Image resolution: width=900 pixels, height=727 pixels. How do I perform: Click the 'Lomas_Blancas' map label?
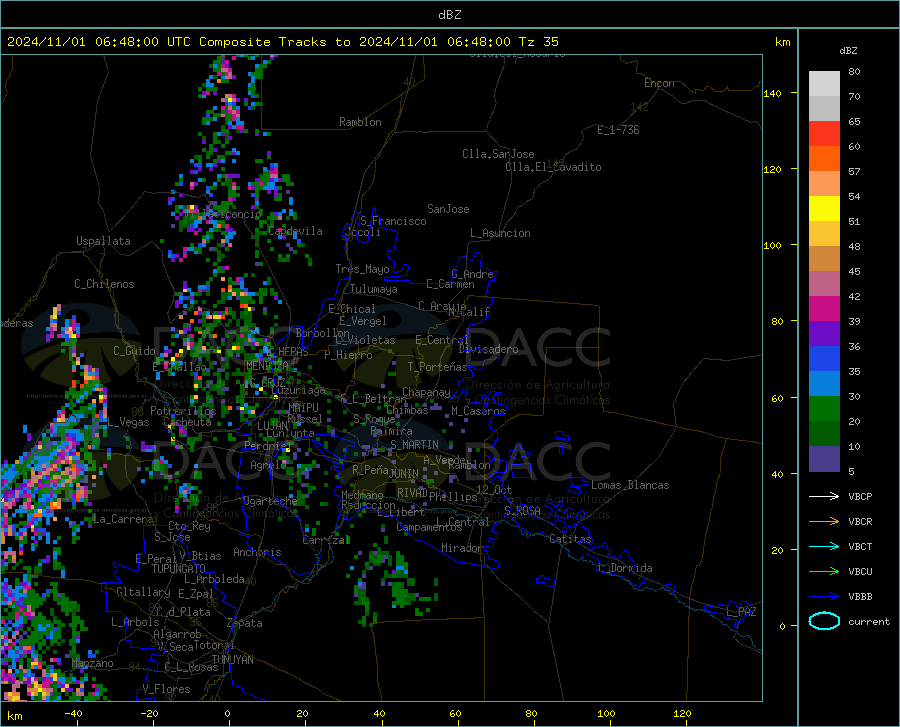click(630, 485)
